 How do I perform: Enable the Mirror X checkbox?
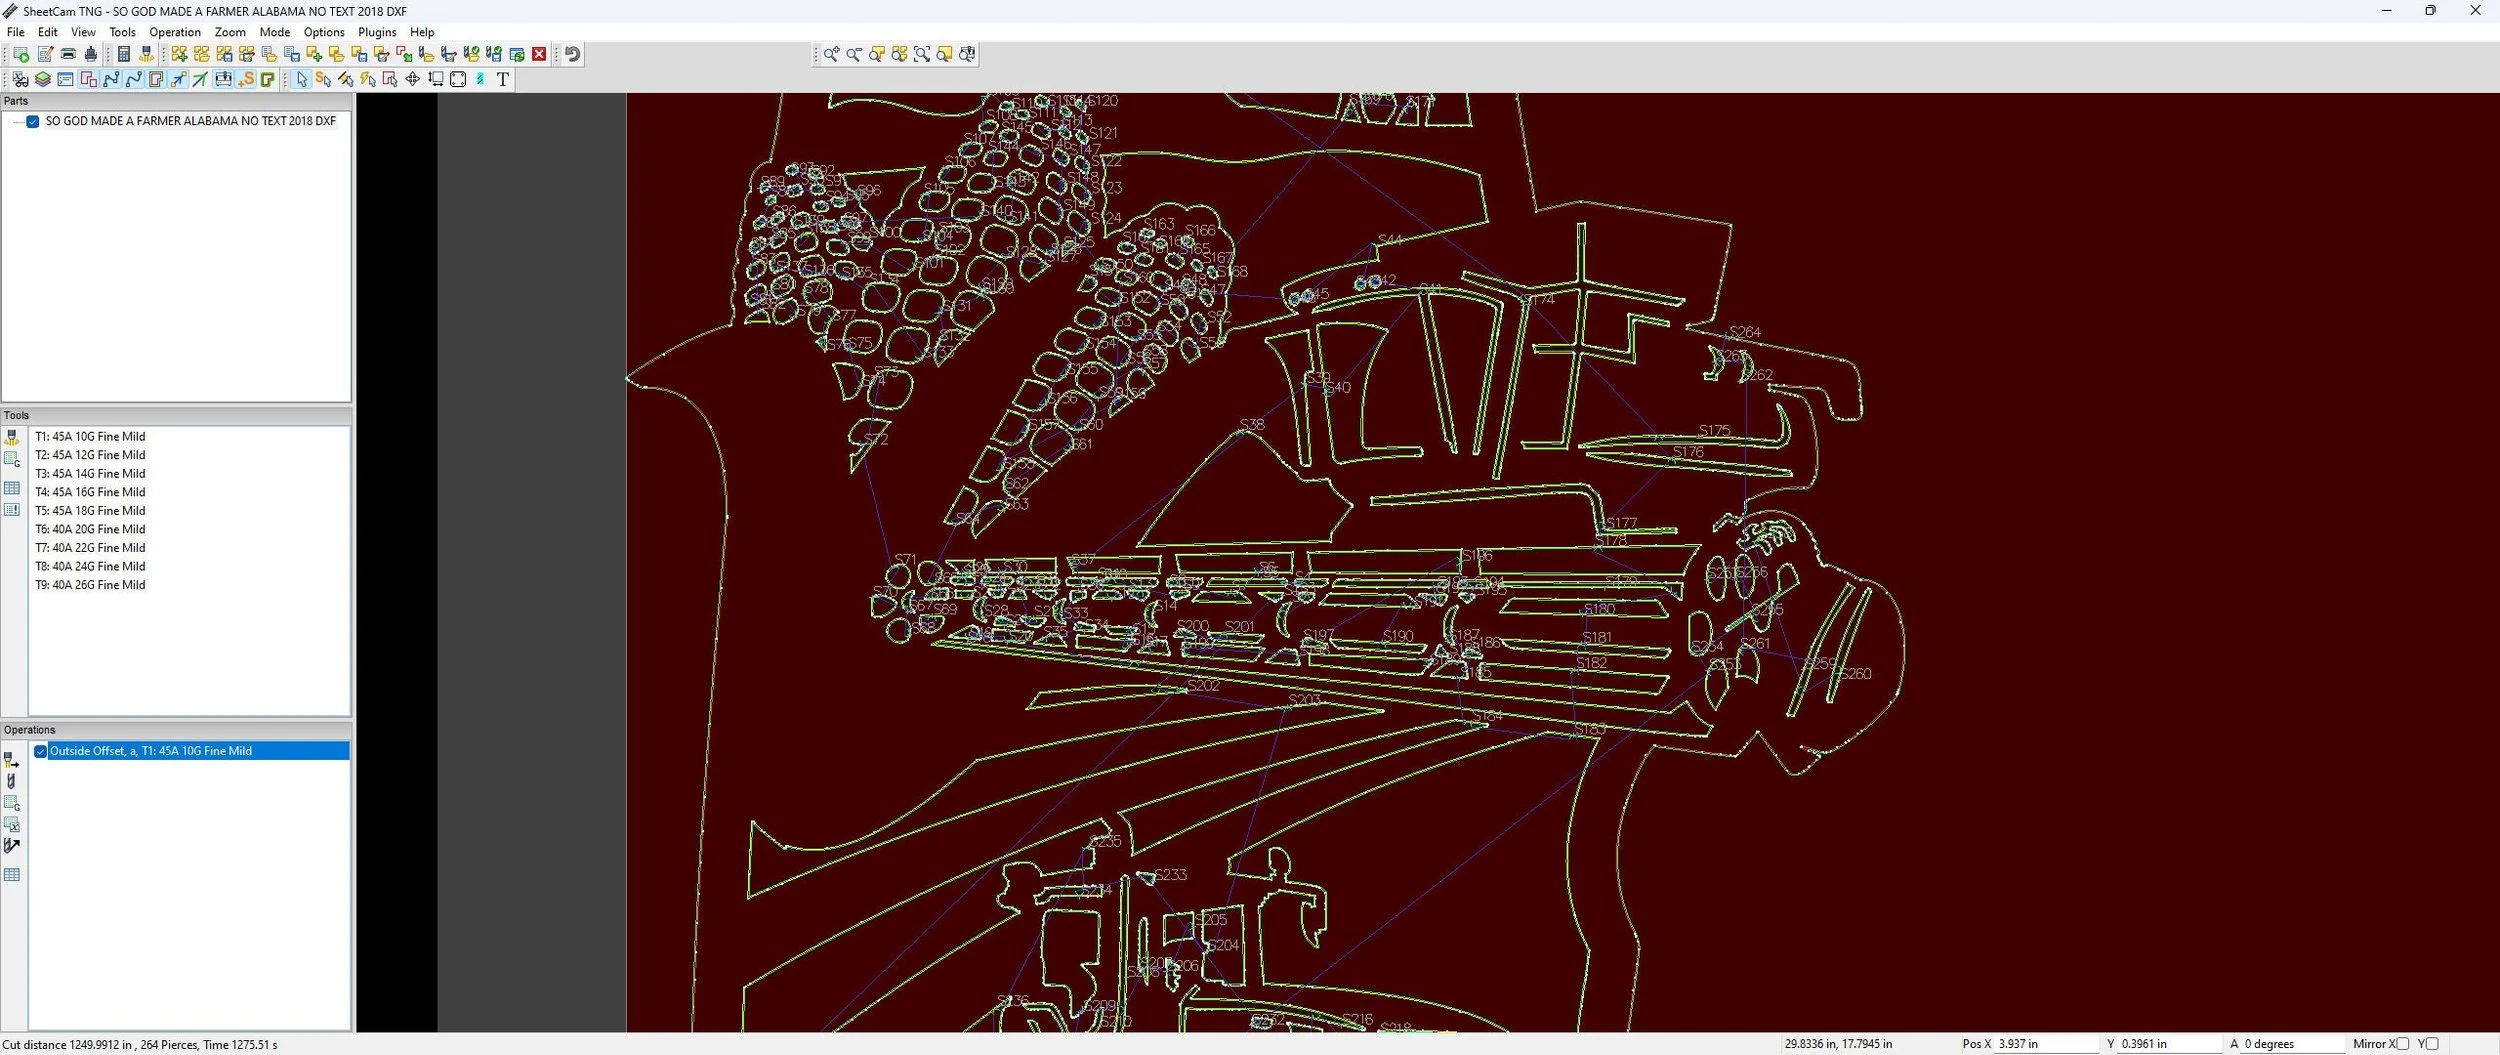(x=2402, y=1044)
